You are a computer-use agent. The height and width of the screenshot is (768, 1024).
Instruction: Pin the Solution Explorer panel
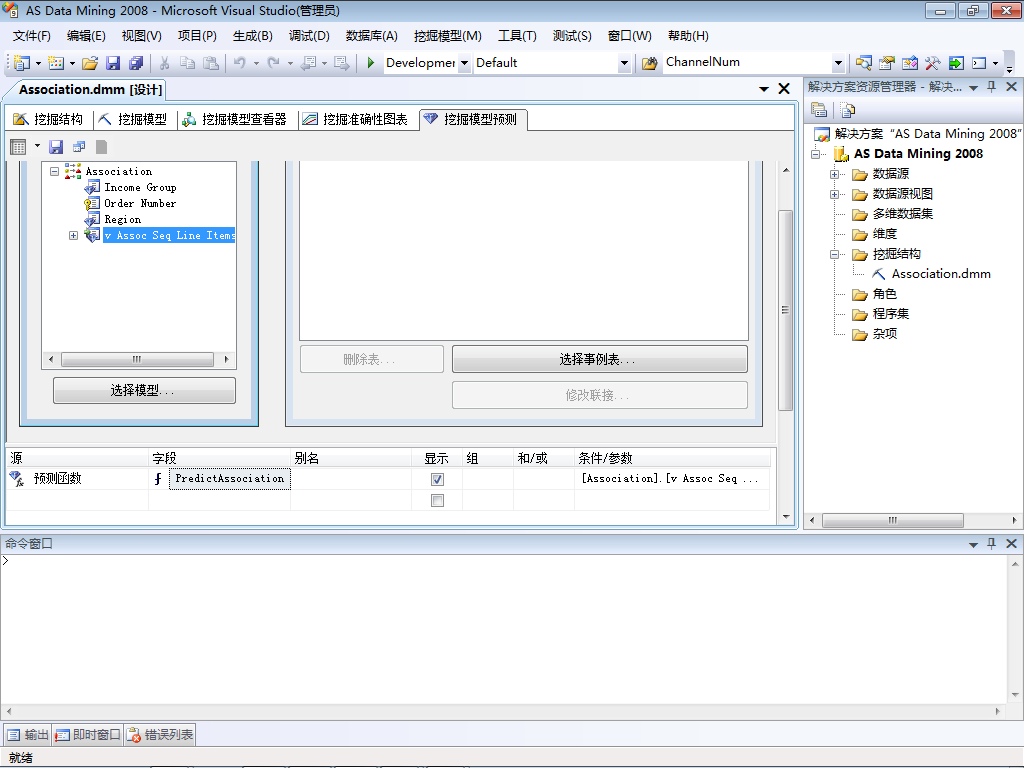(x=991, y=86)
